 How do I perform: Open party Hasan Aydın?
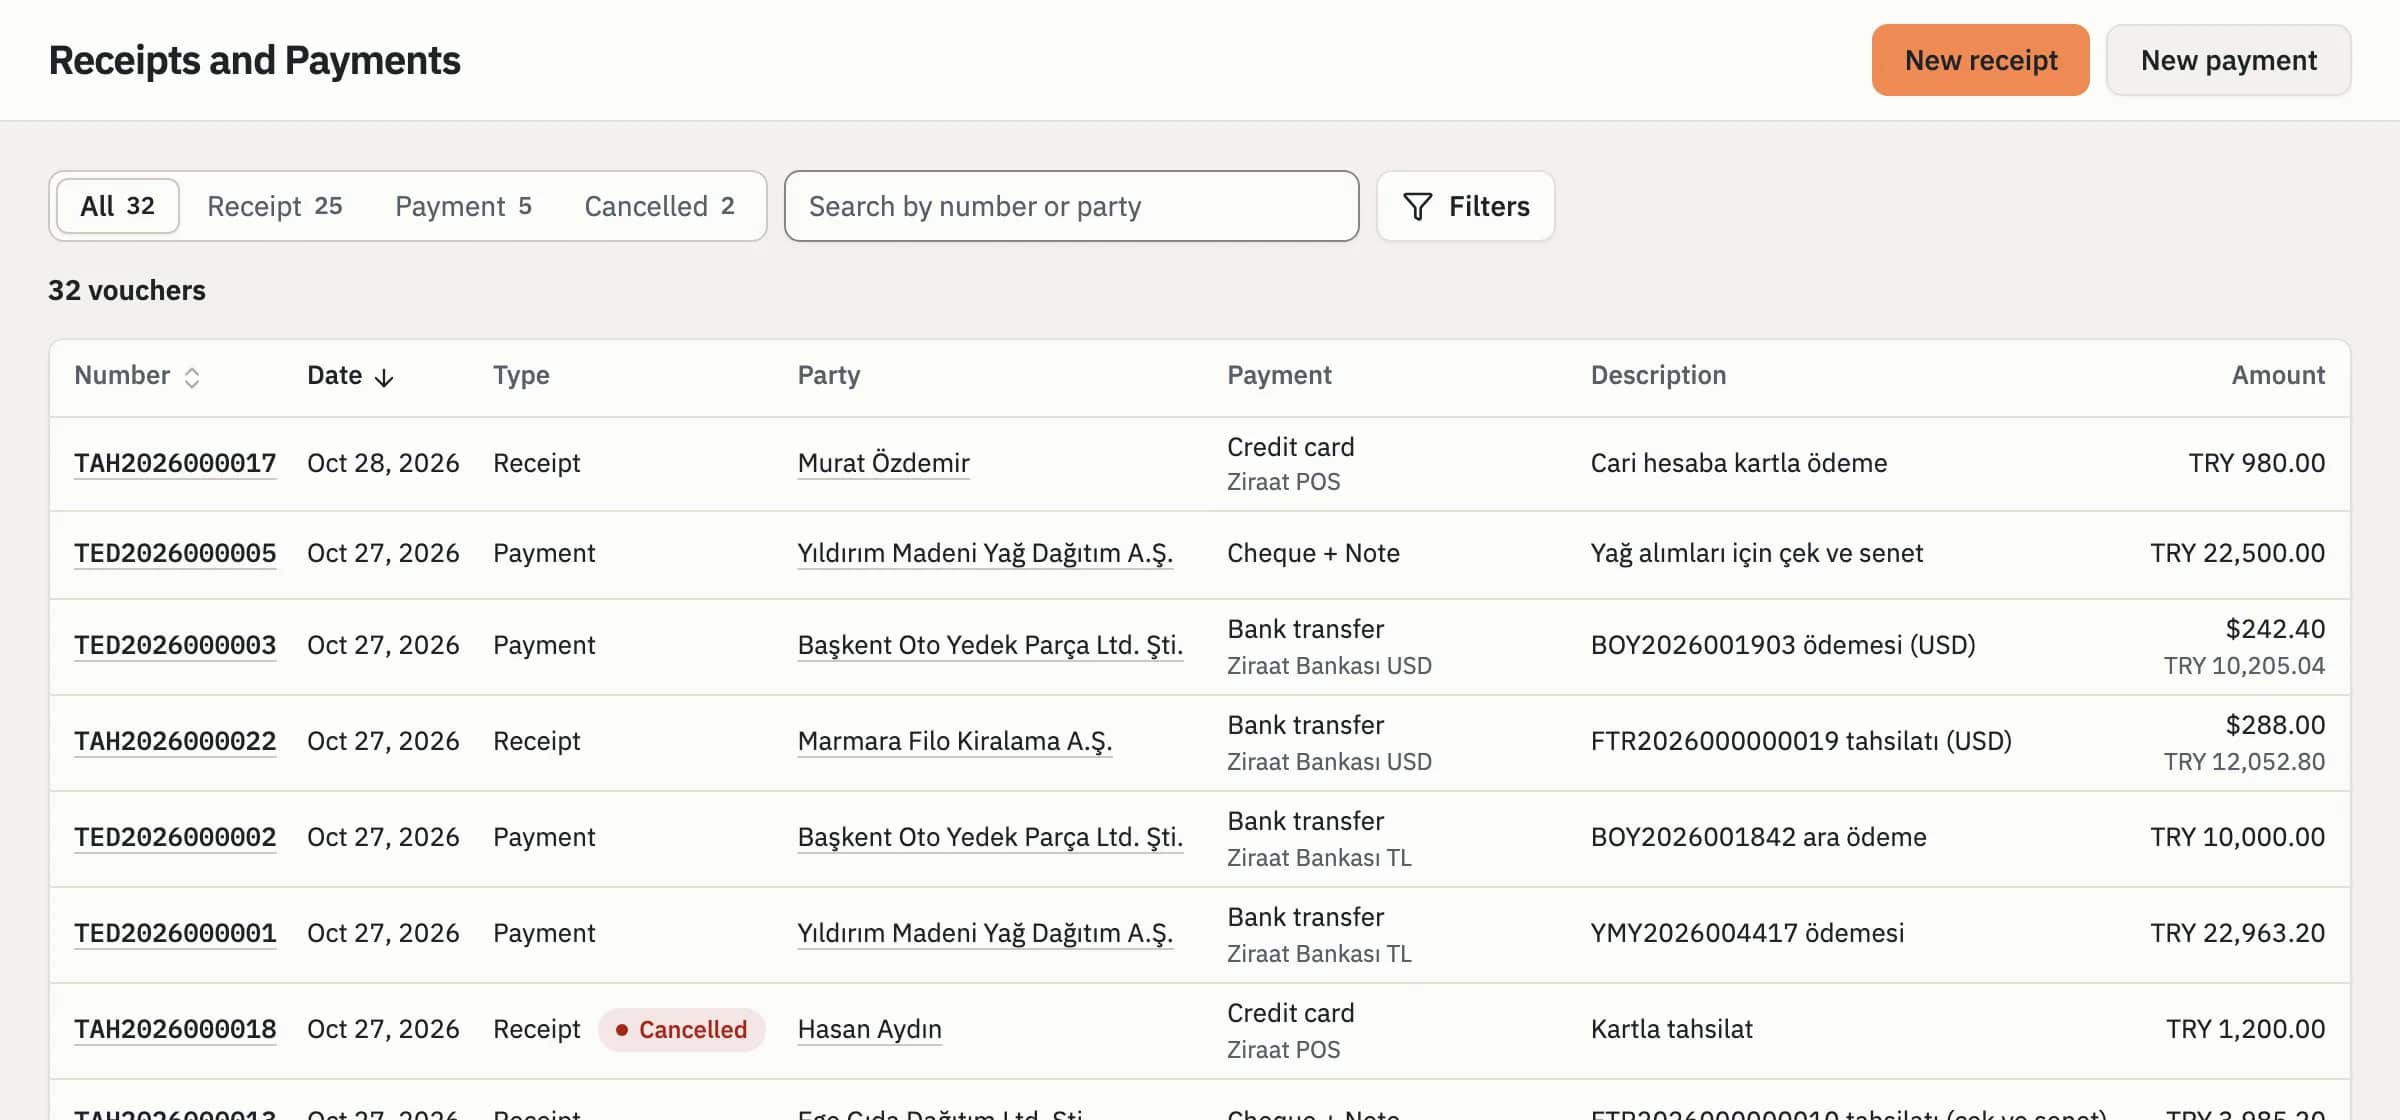(870, 1029)
